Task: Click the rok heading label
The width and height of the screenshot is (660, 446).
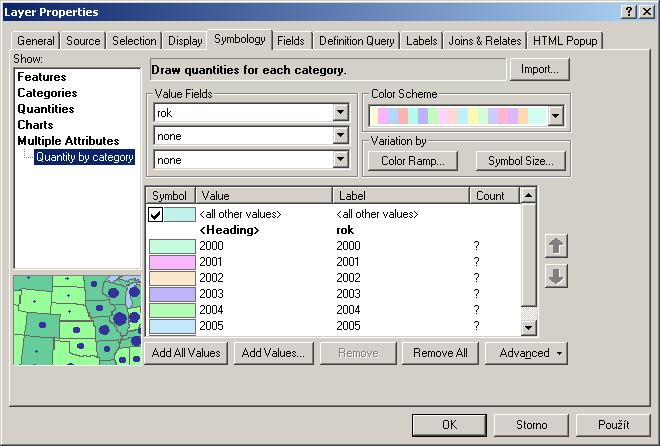Action: tap(345, 230)
